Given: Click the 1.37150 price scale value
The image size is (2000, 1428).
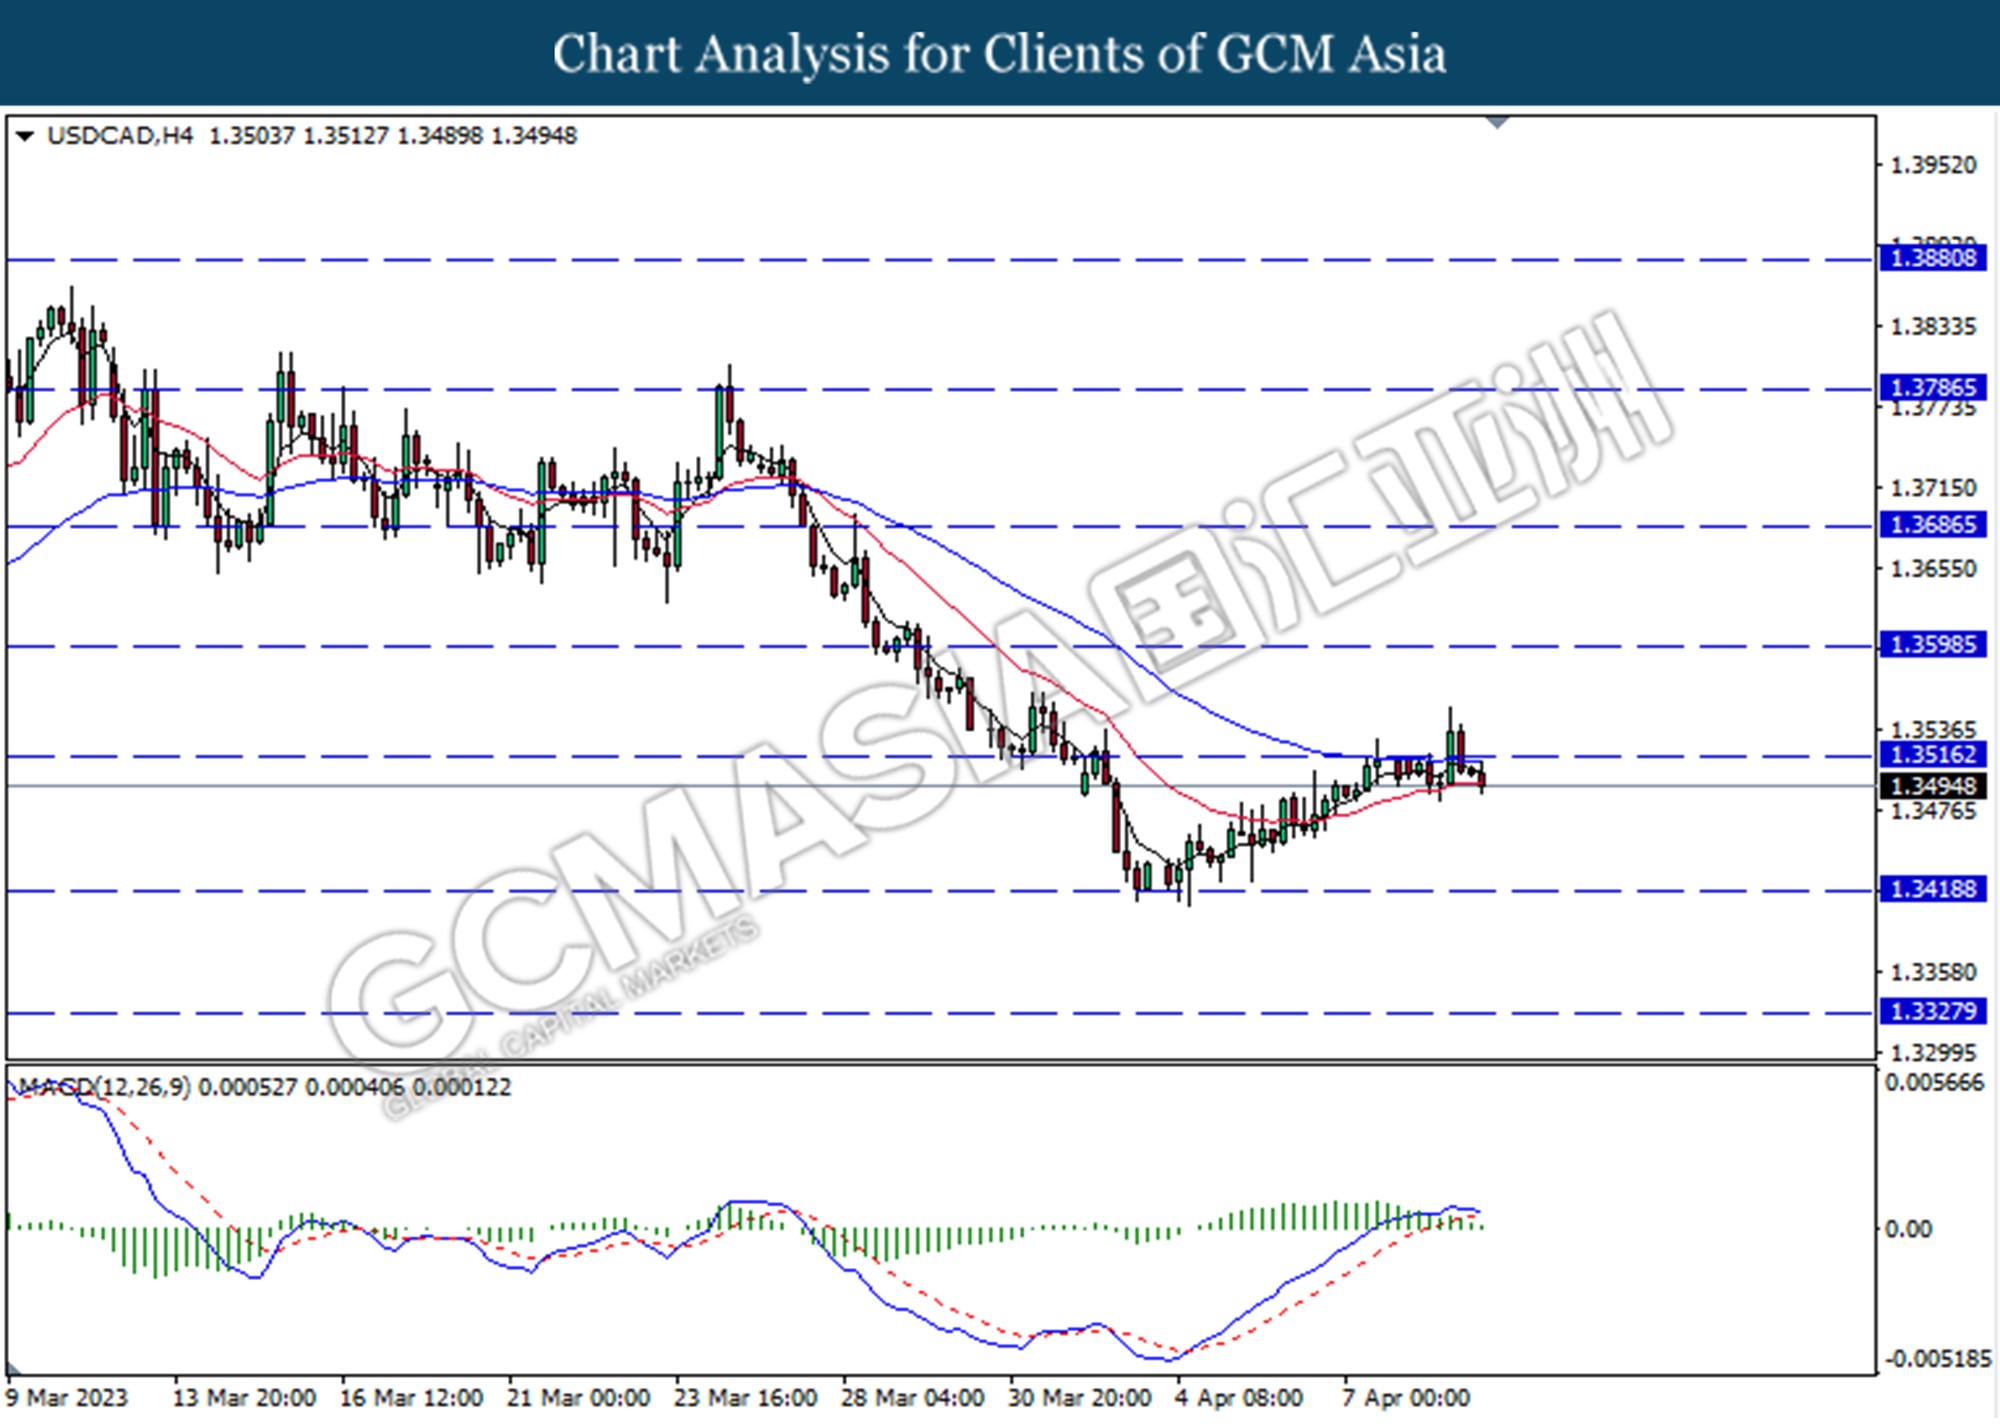Looking at the screenshot, I should click(x=1933, y=488).
